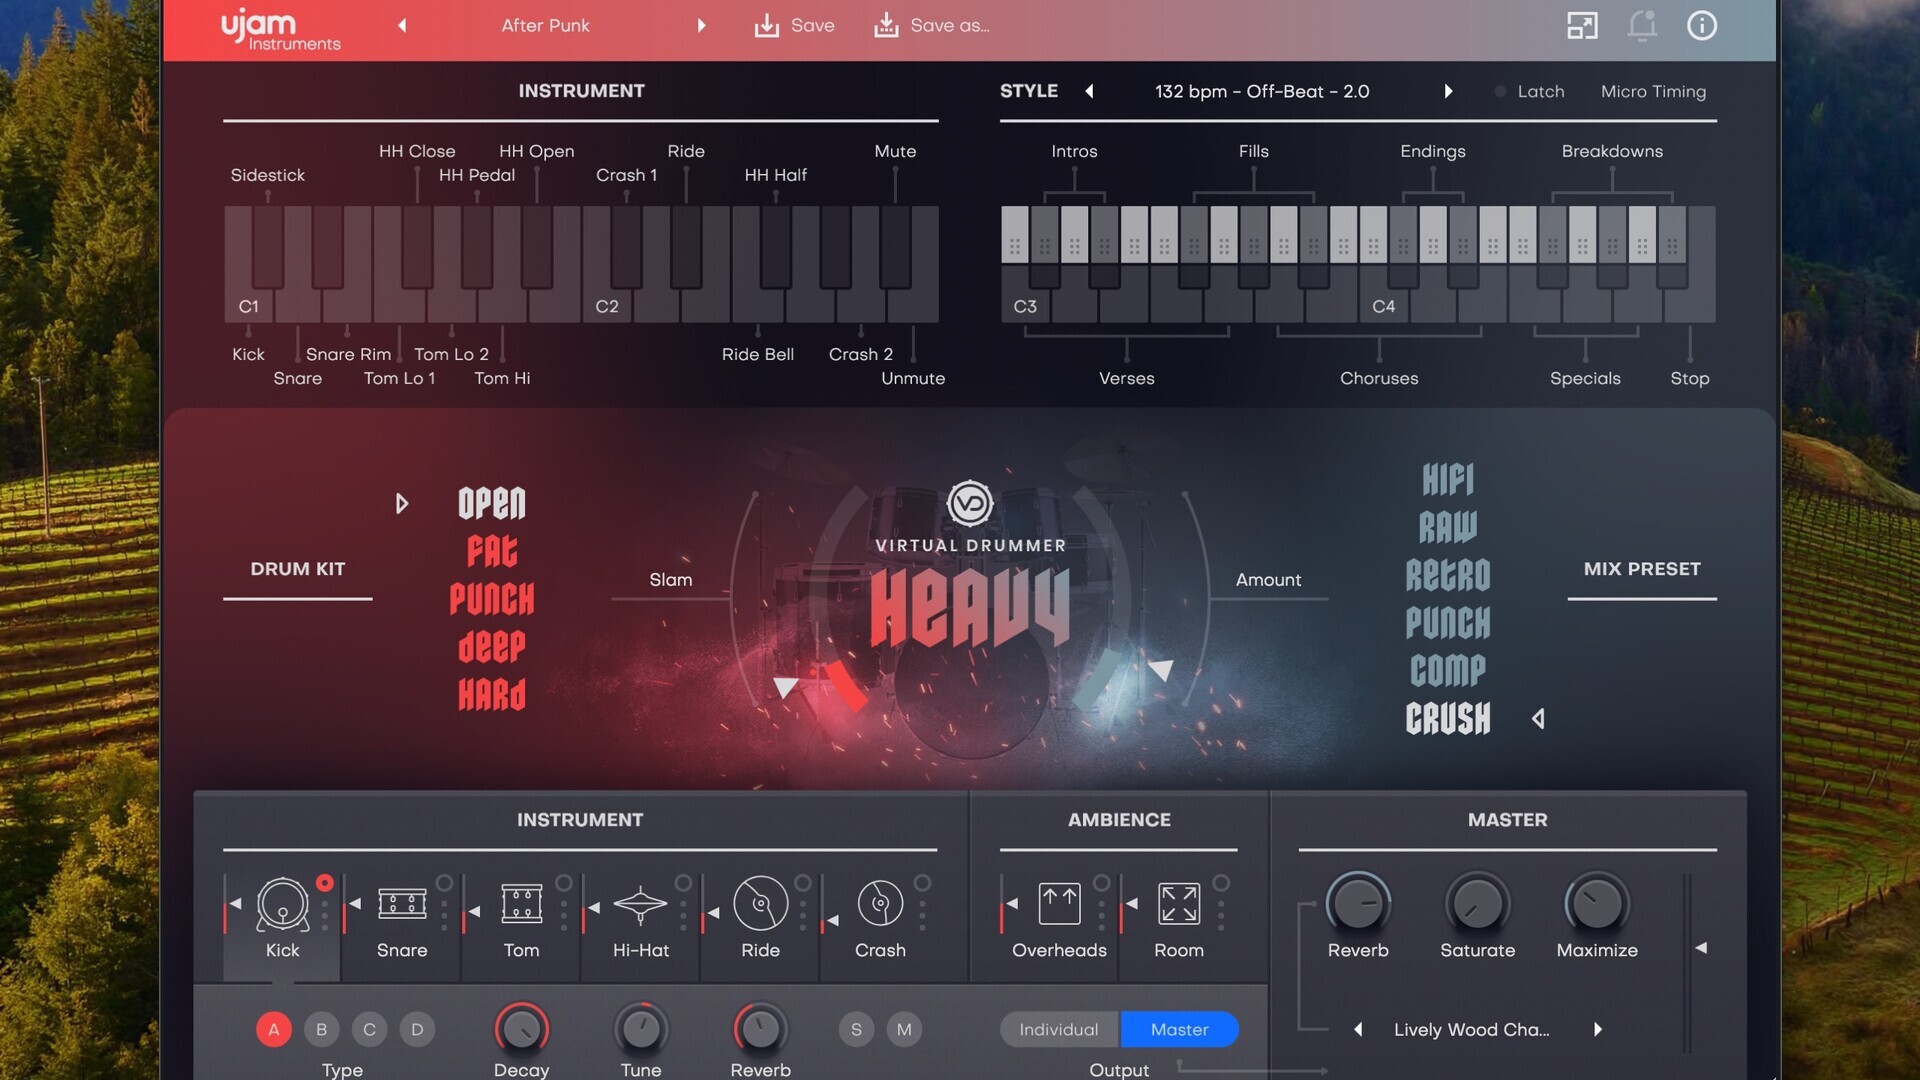Enable the Latch option

(1529, 91)
